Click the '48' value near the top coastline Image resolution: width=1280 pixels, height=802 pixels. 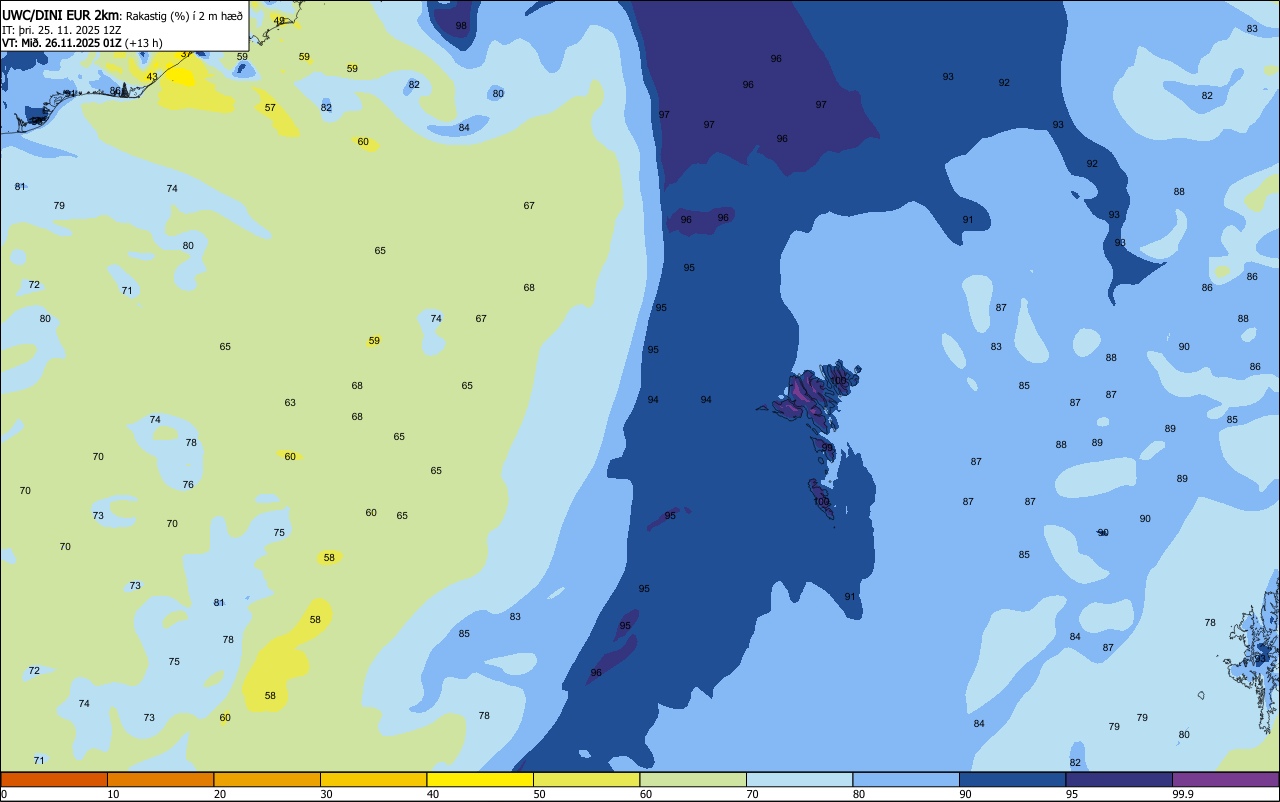tap(279, 20)
